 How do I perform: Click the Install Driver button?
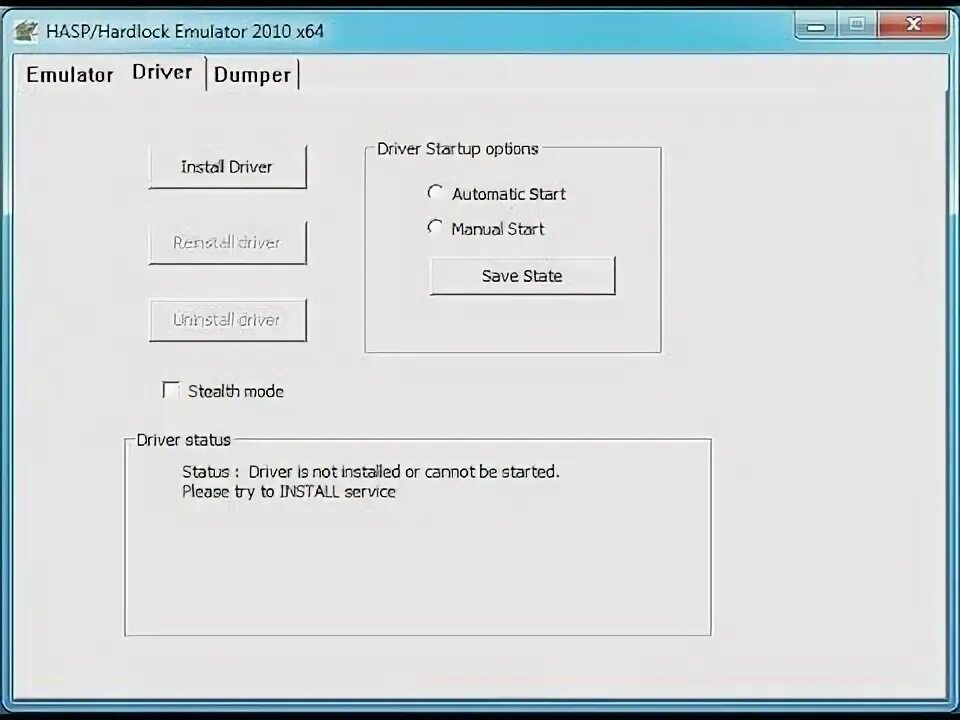(227, 167)
